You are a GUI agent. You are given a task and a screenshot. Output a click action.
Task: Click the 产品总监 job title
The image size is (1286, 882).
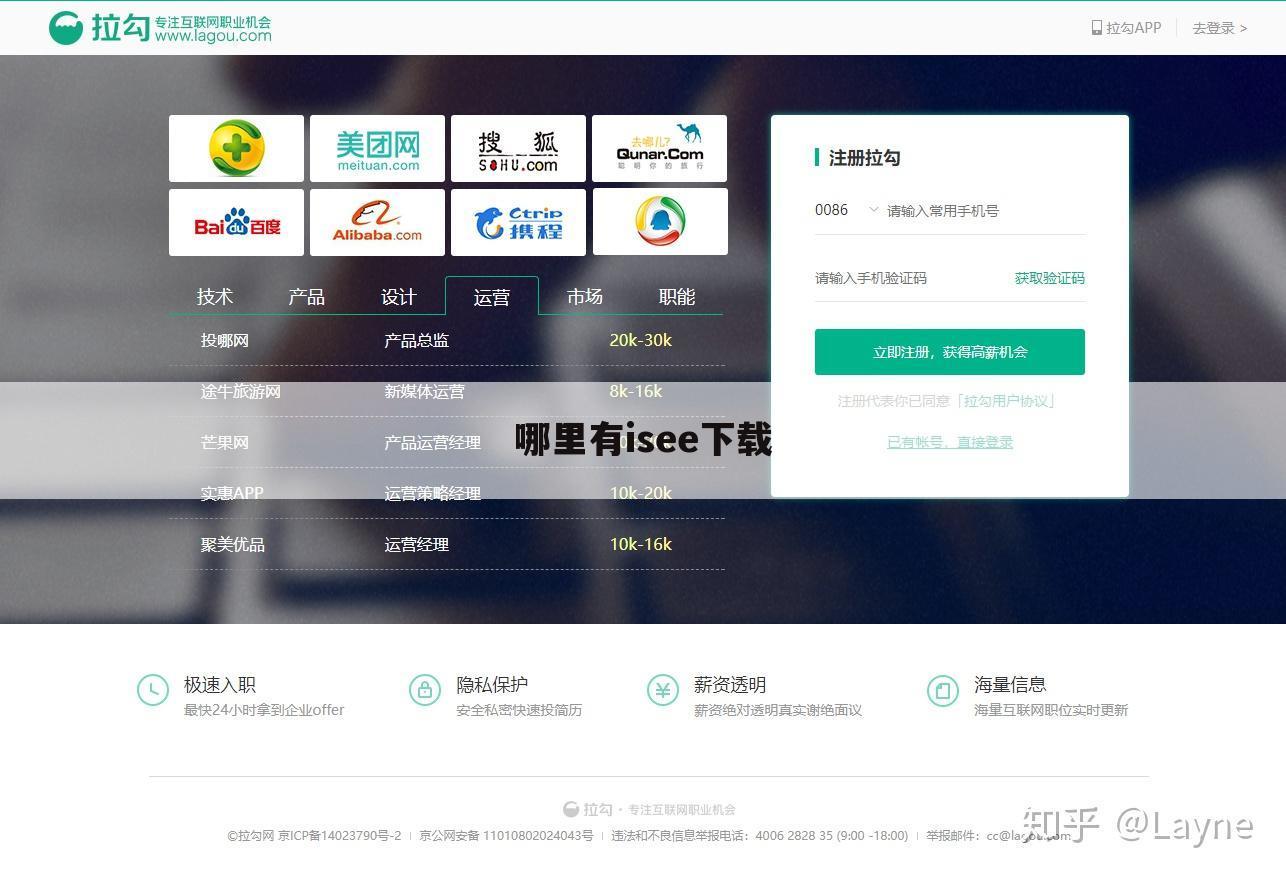(417, 340)
